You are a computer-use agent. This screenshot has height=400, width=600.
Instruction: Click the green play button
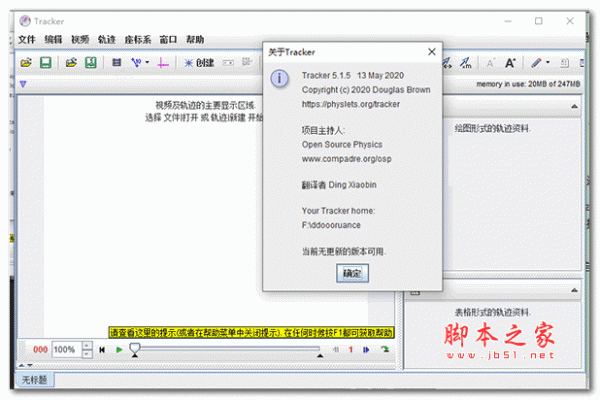tap(119, 349)
